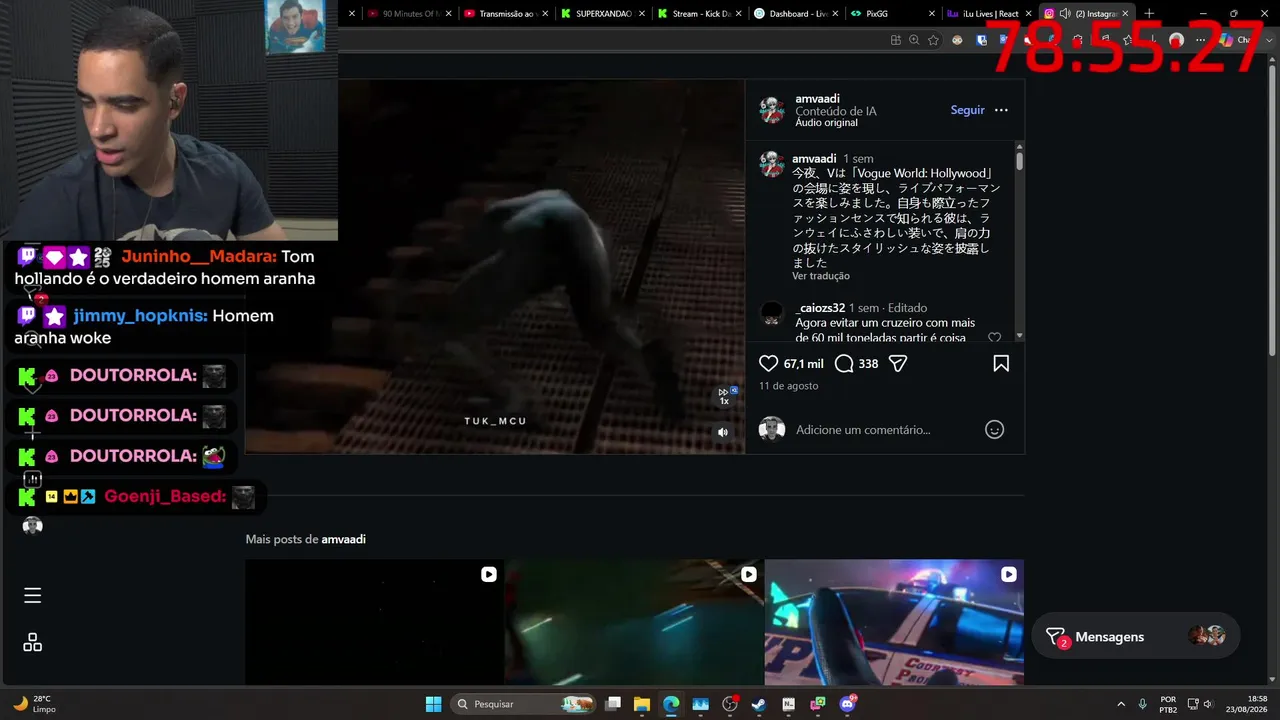Open the network and volume quick settings
Screen dimensions: 1280x720
pyautogui.click(x=1200, y=704)
